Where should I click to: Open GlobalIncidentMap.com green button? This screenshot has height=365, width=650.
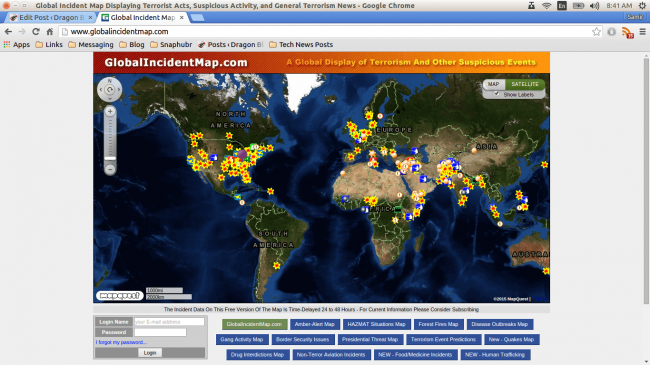click(254, 324)
